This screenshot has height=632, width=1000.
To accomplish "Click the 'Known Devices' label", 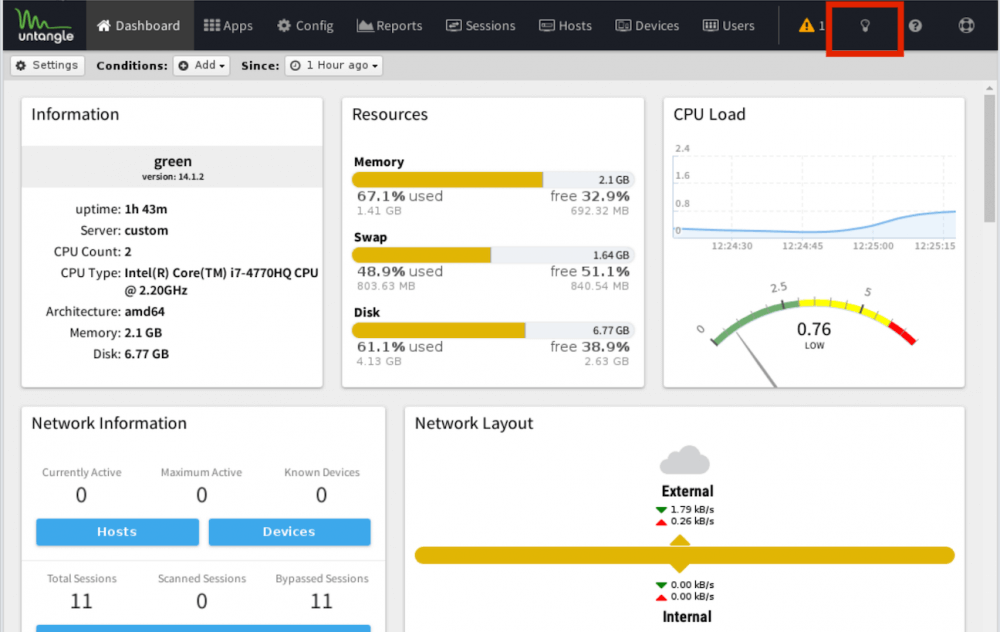I will coord(322,473).
